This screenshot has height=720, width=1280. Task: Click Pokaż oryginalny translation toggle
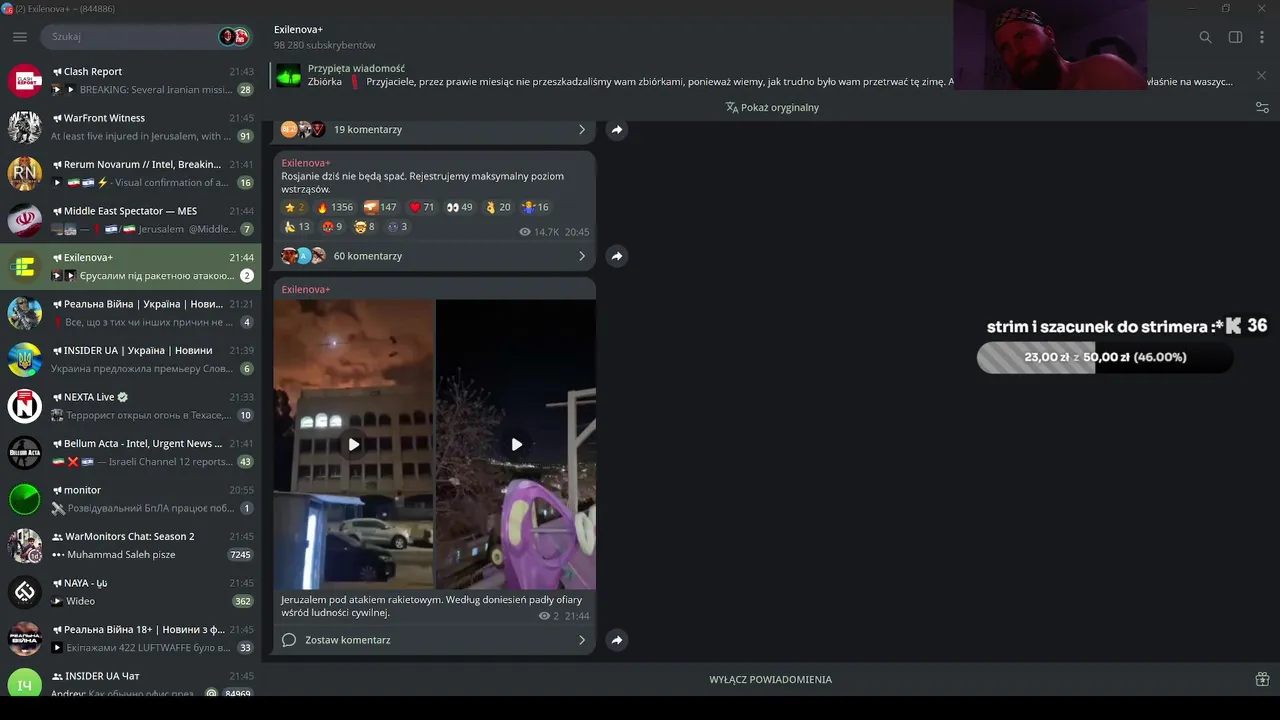pyautogui.click(x=772, y=108)
